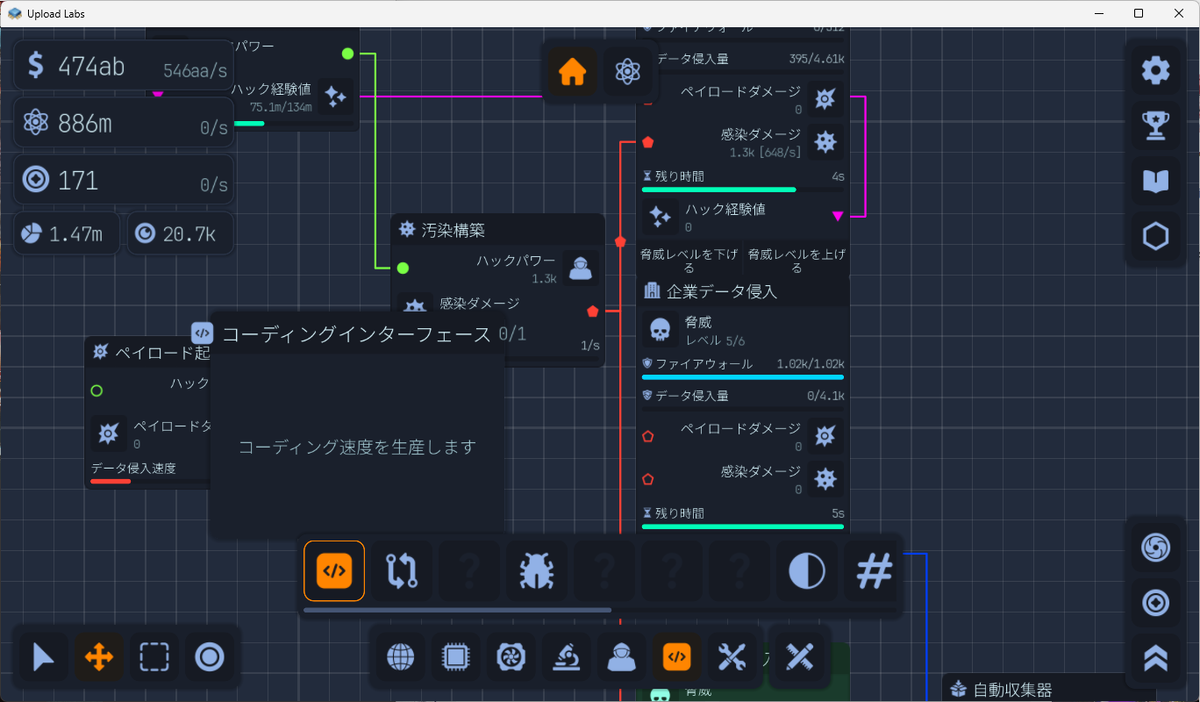
Task: Click the upper node ペイロードダメージ burst icon
Action: coord(824,98)
